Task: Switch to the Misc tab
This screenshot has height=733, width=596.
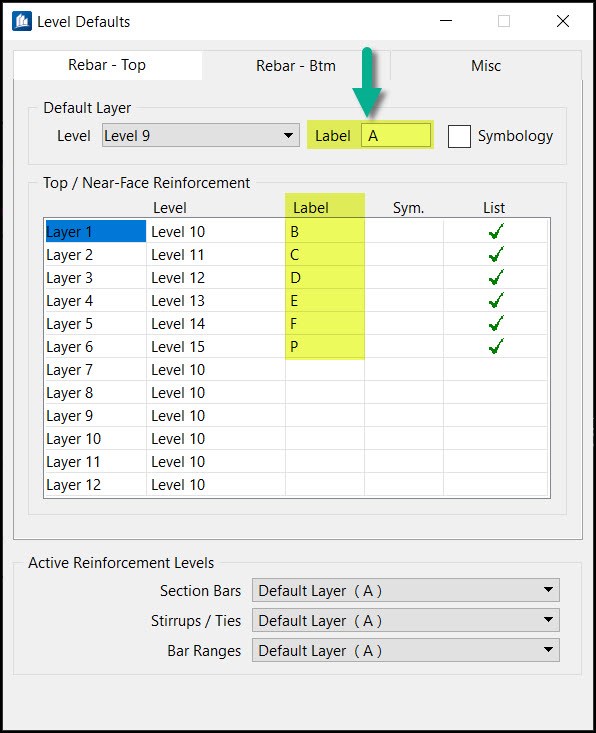Action: click(486, 65)
